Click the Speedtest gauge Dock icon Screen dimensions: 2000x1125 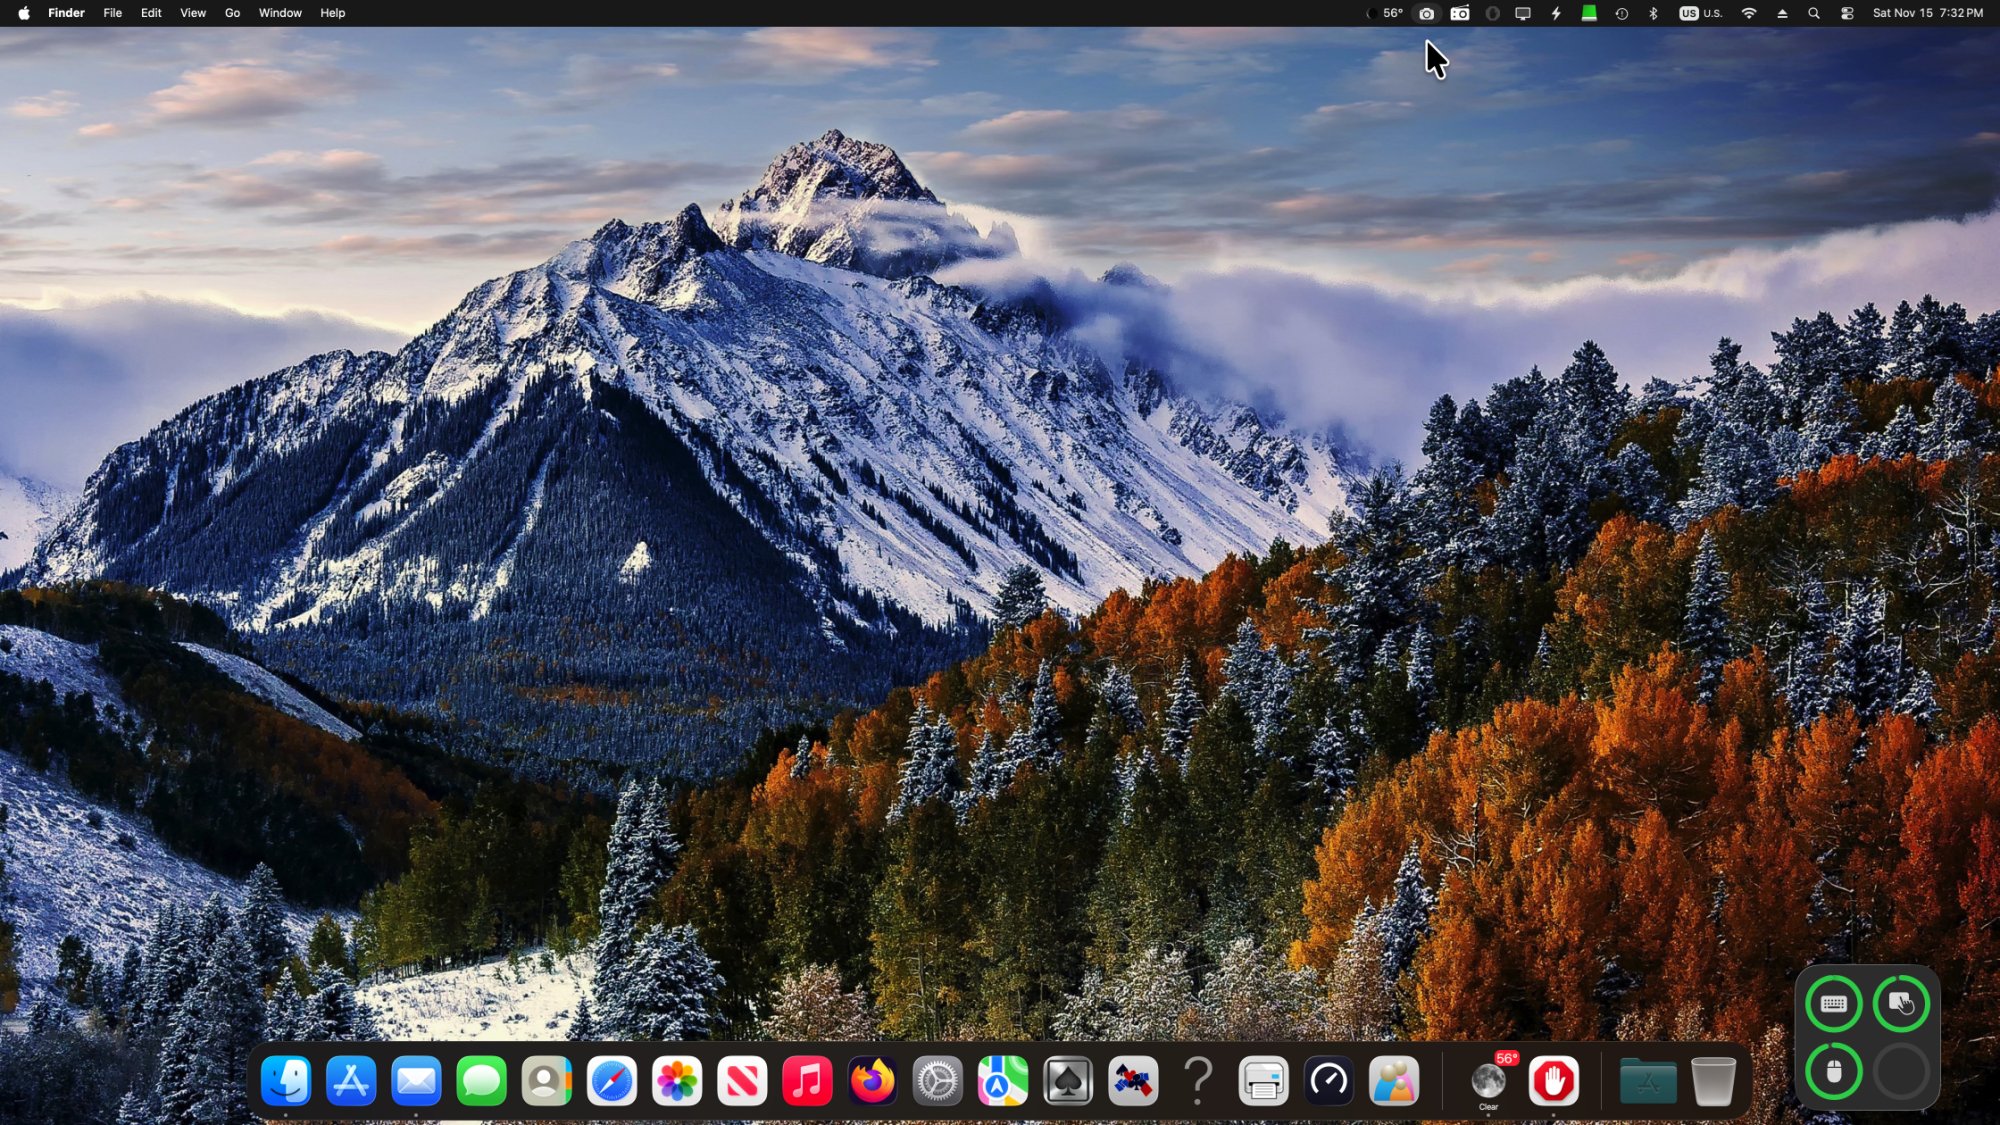pos(1328,1081)
